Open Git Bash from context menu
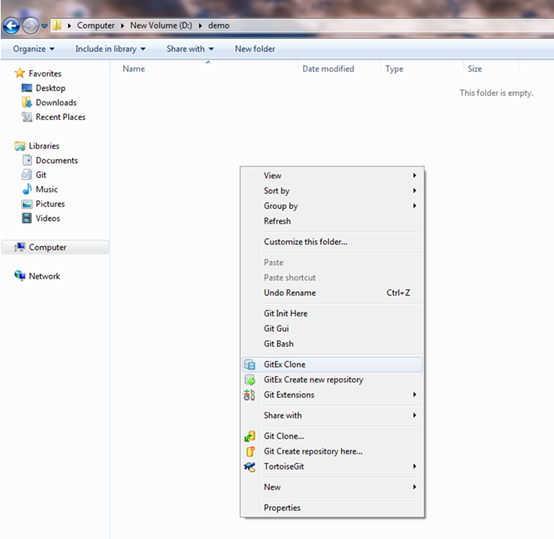The height and width of the screenshot is (539, 554). [x=332, y=344]
